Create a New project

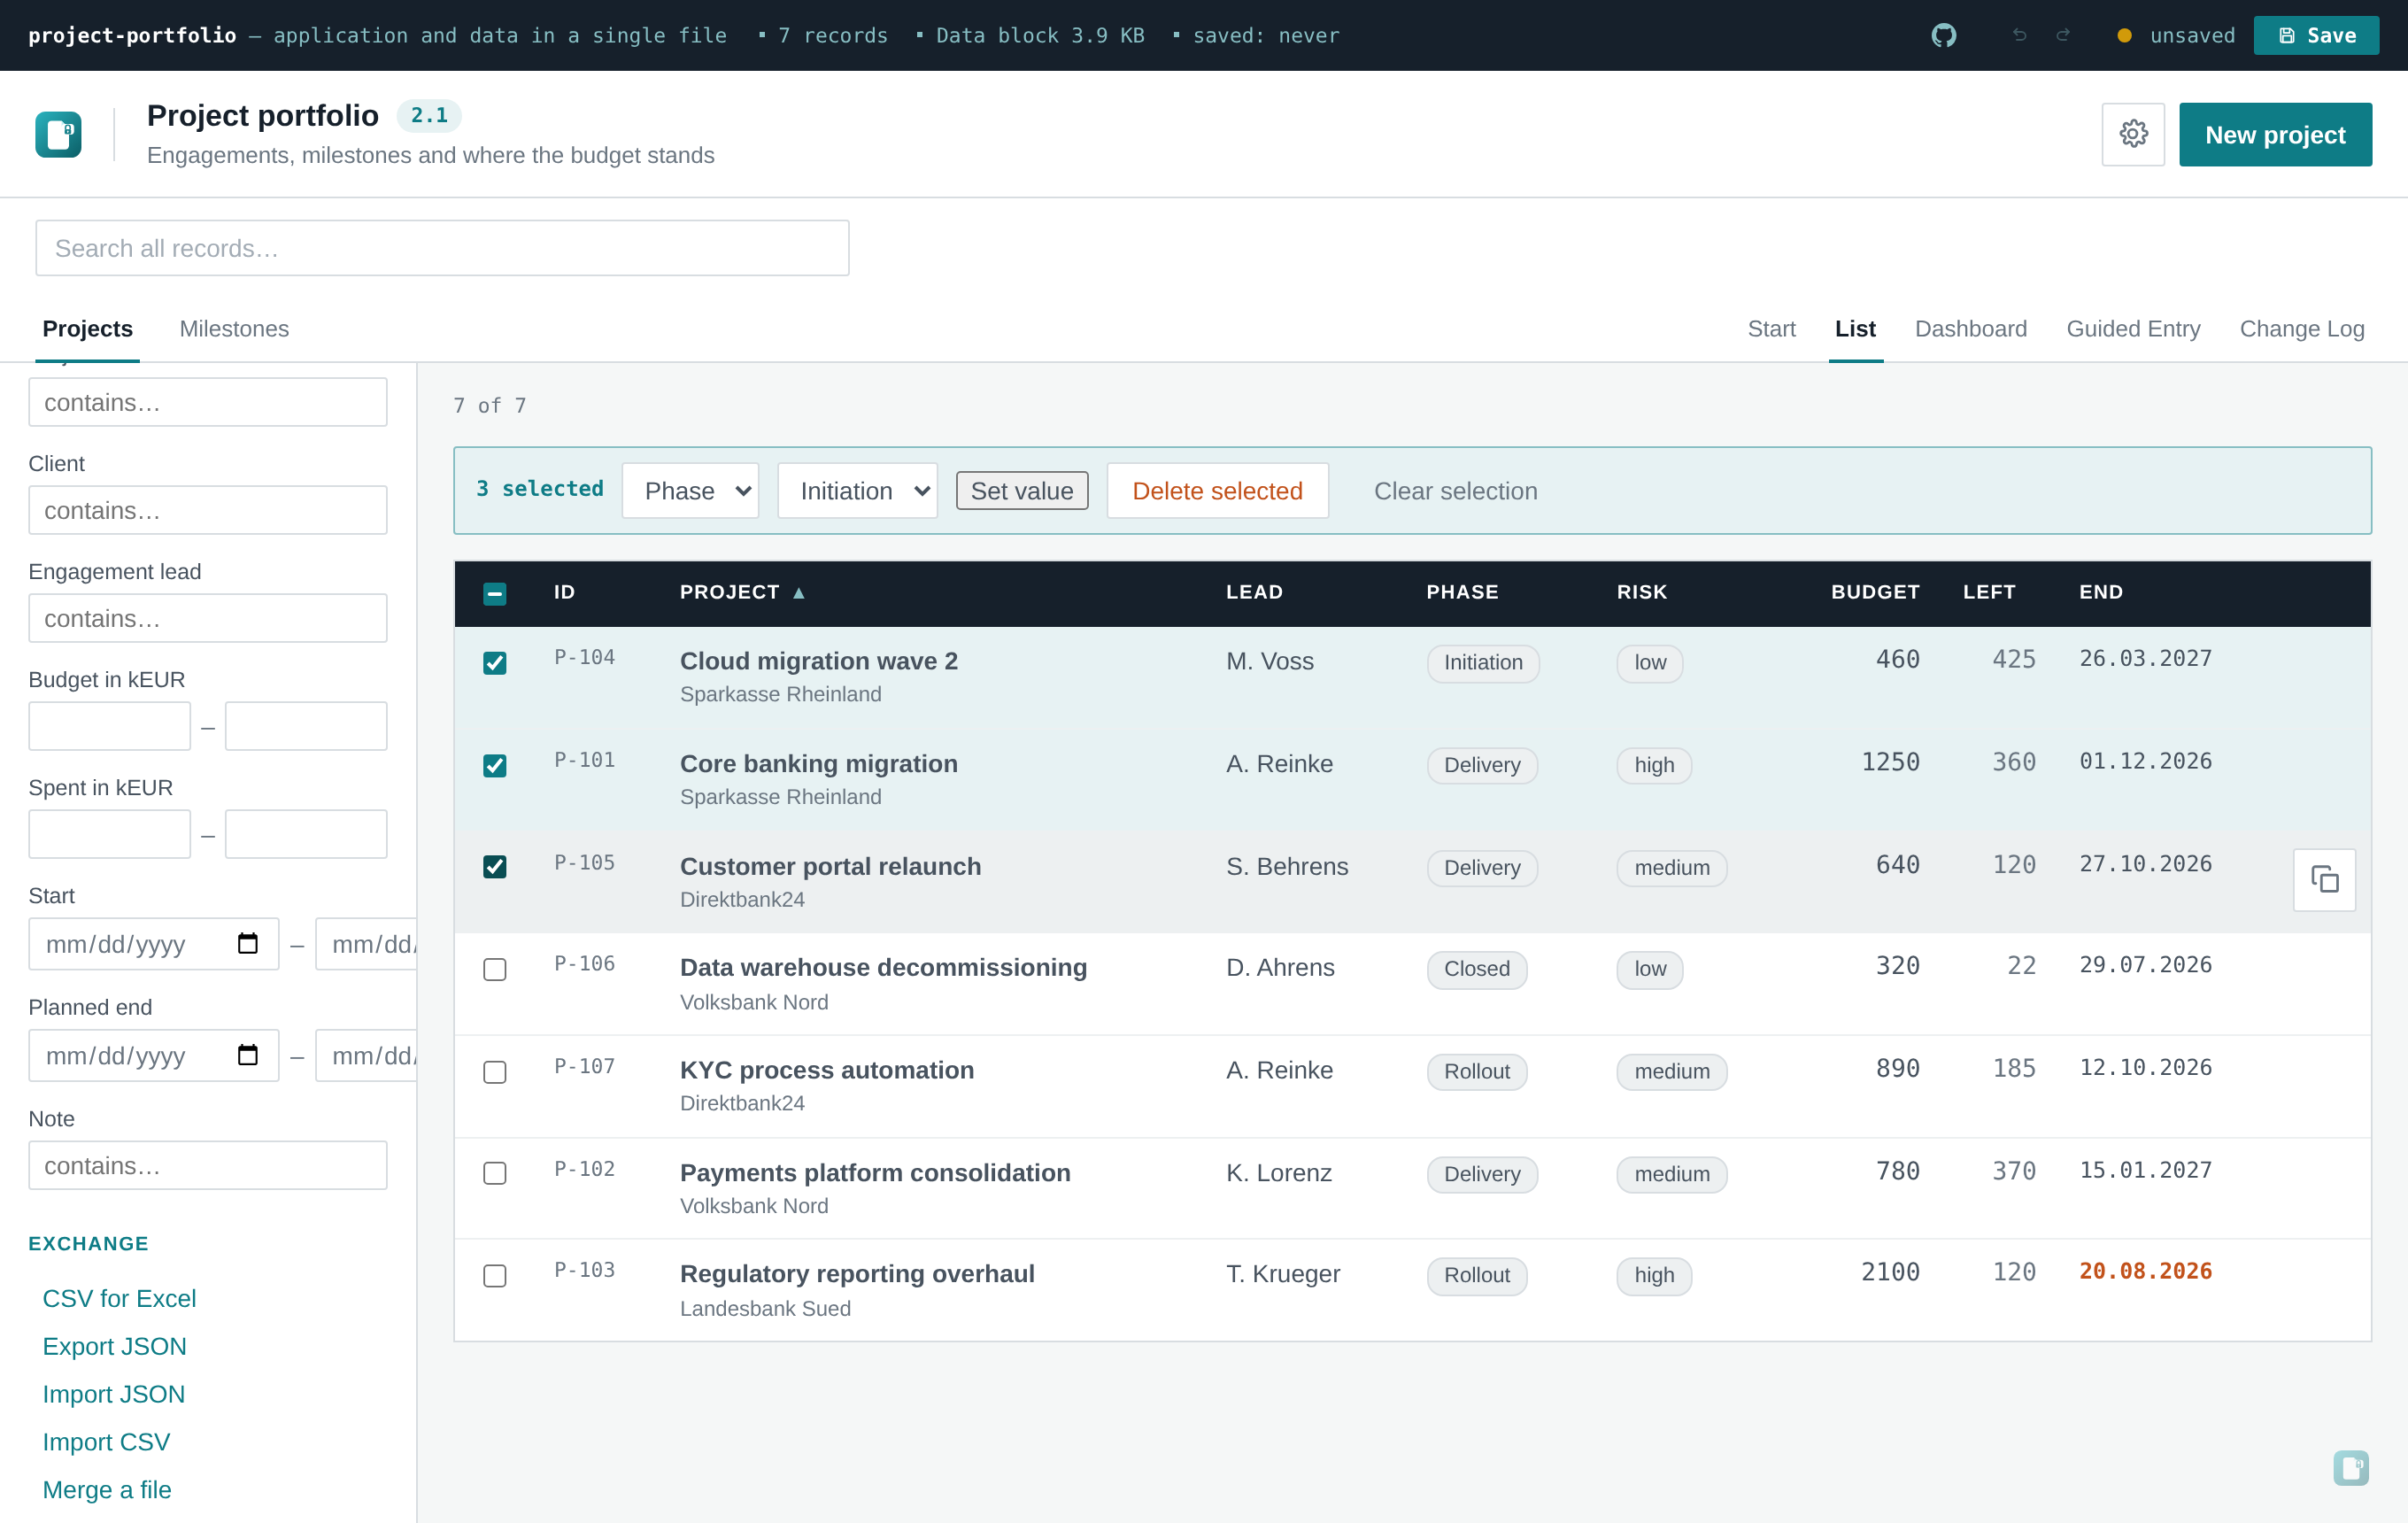pyautogui.click(x=2275, y=134)
